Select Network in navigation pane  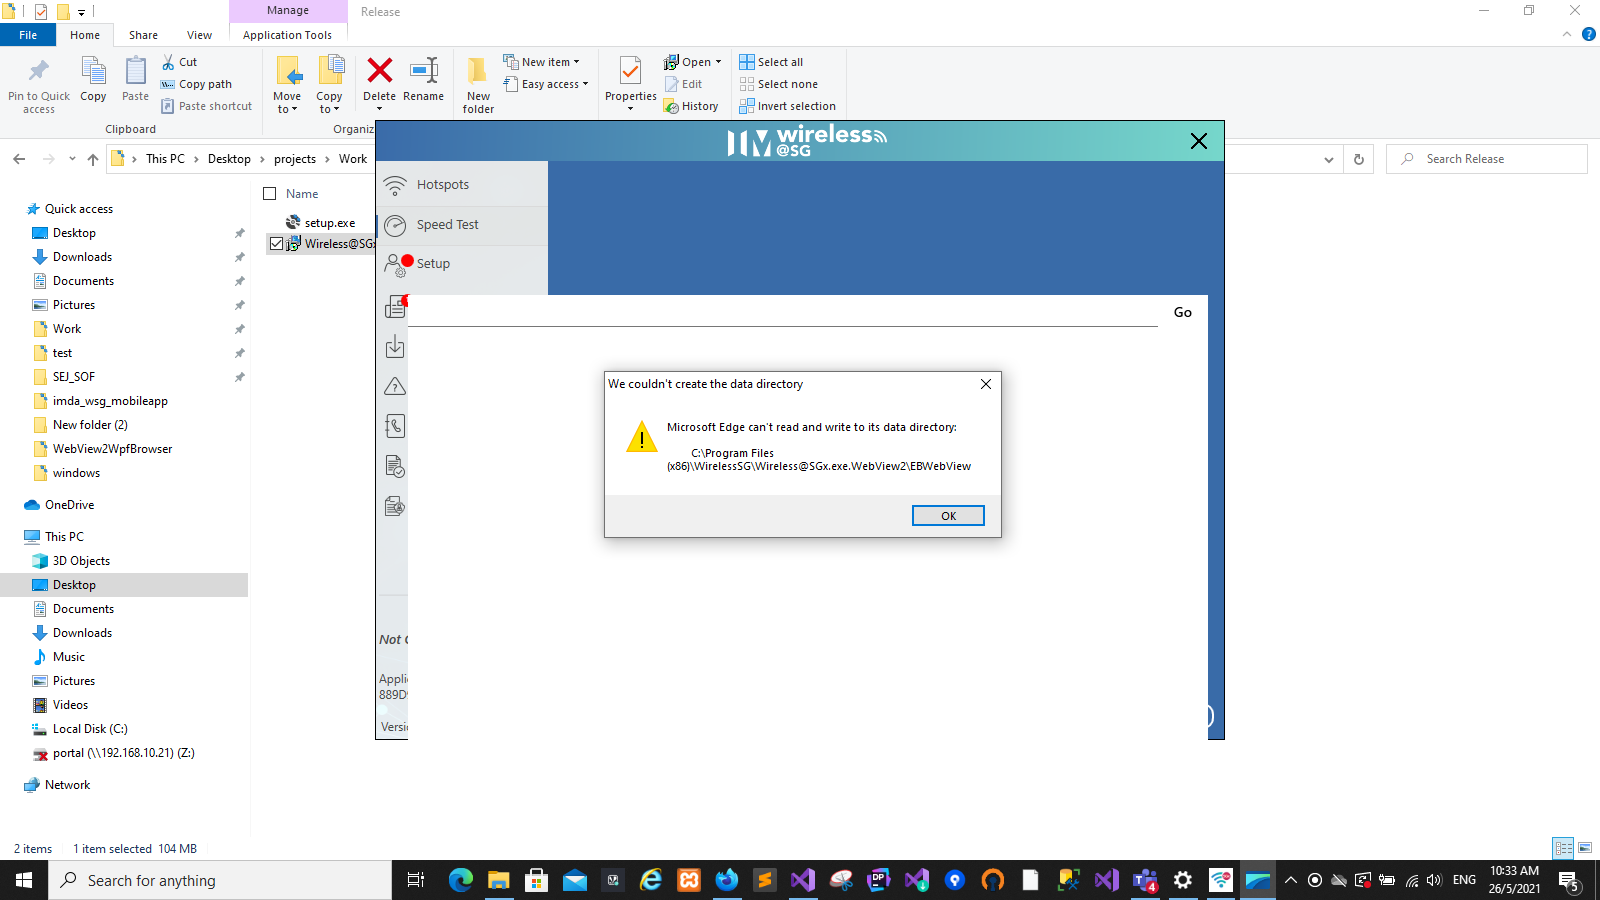coord(67,785)
